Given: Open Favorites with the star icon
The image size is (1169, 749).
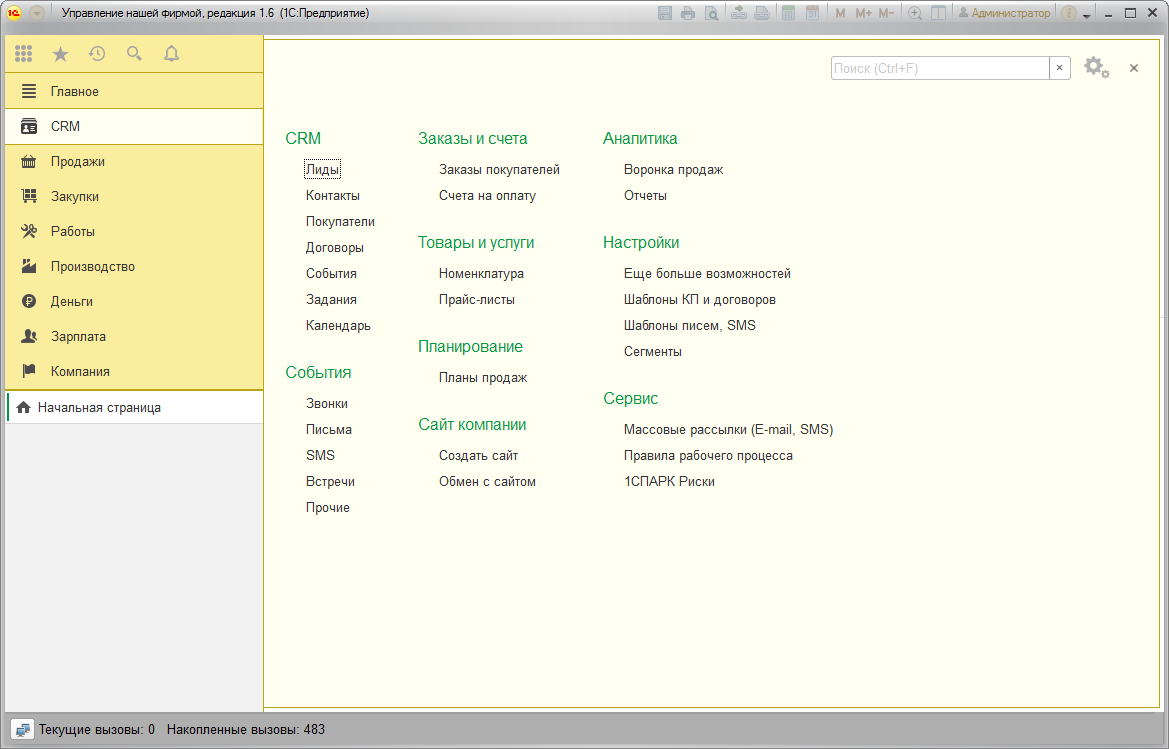Looking at the screenshot, I should pyautogui.click(x=60, y=54).
